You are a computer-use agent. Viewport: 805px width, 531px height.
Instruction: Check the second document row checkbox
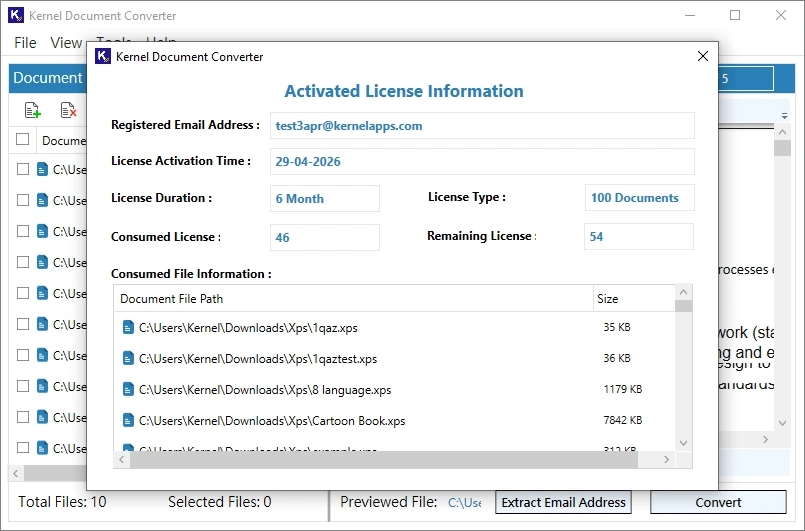pos(23,200)
